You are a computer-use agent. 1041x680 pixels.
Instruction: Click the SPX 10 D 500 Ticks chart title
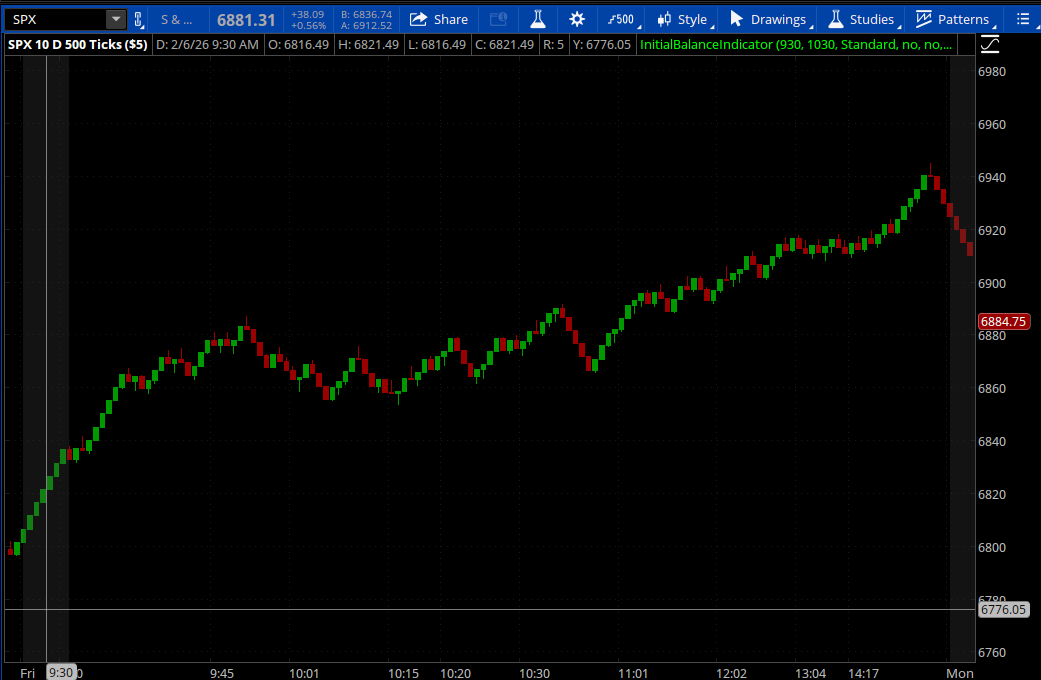coord(77,45)
